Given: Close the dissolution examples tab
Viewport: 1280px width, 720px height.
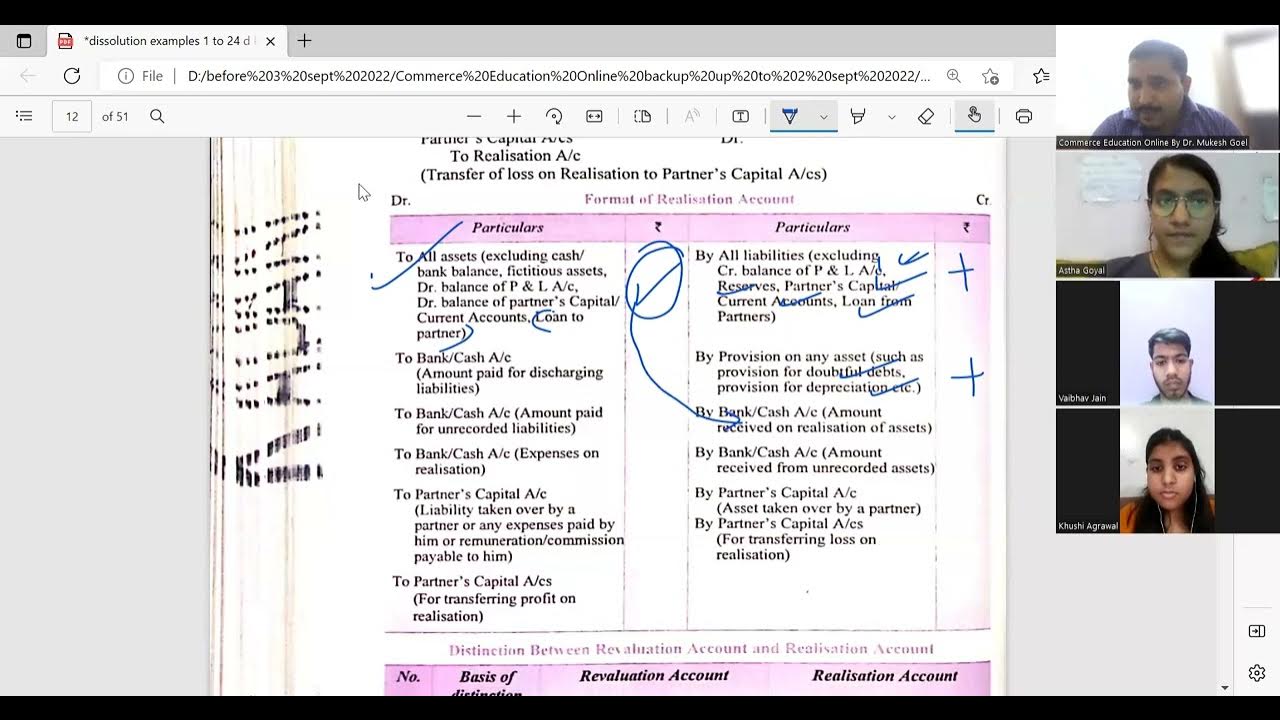Looking at the screenshot, I should click(270, 41).
